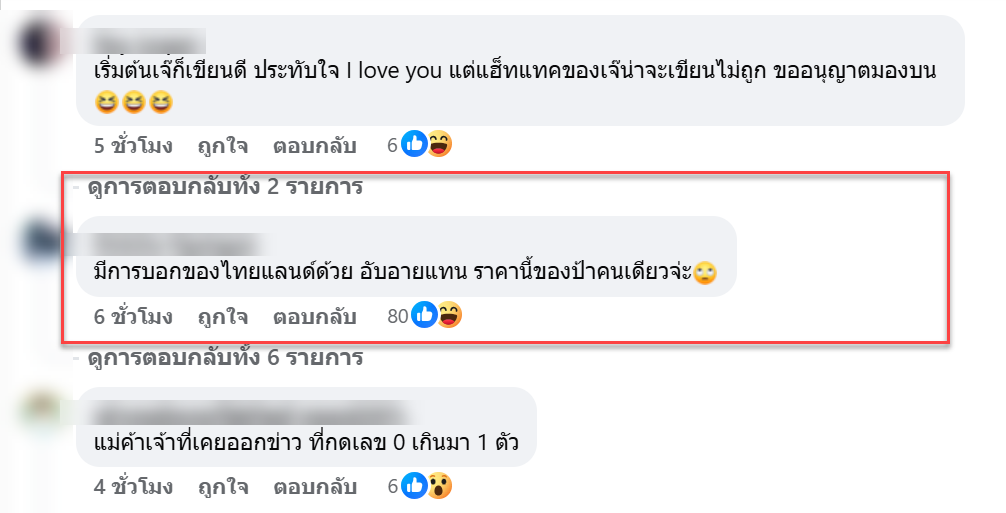Like the comment posted 4 ชั่วโมง ago
This screenshot has height=513, width=1006.
coord(223,488)
